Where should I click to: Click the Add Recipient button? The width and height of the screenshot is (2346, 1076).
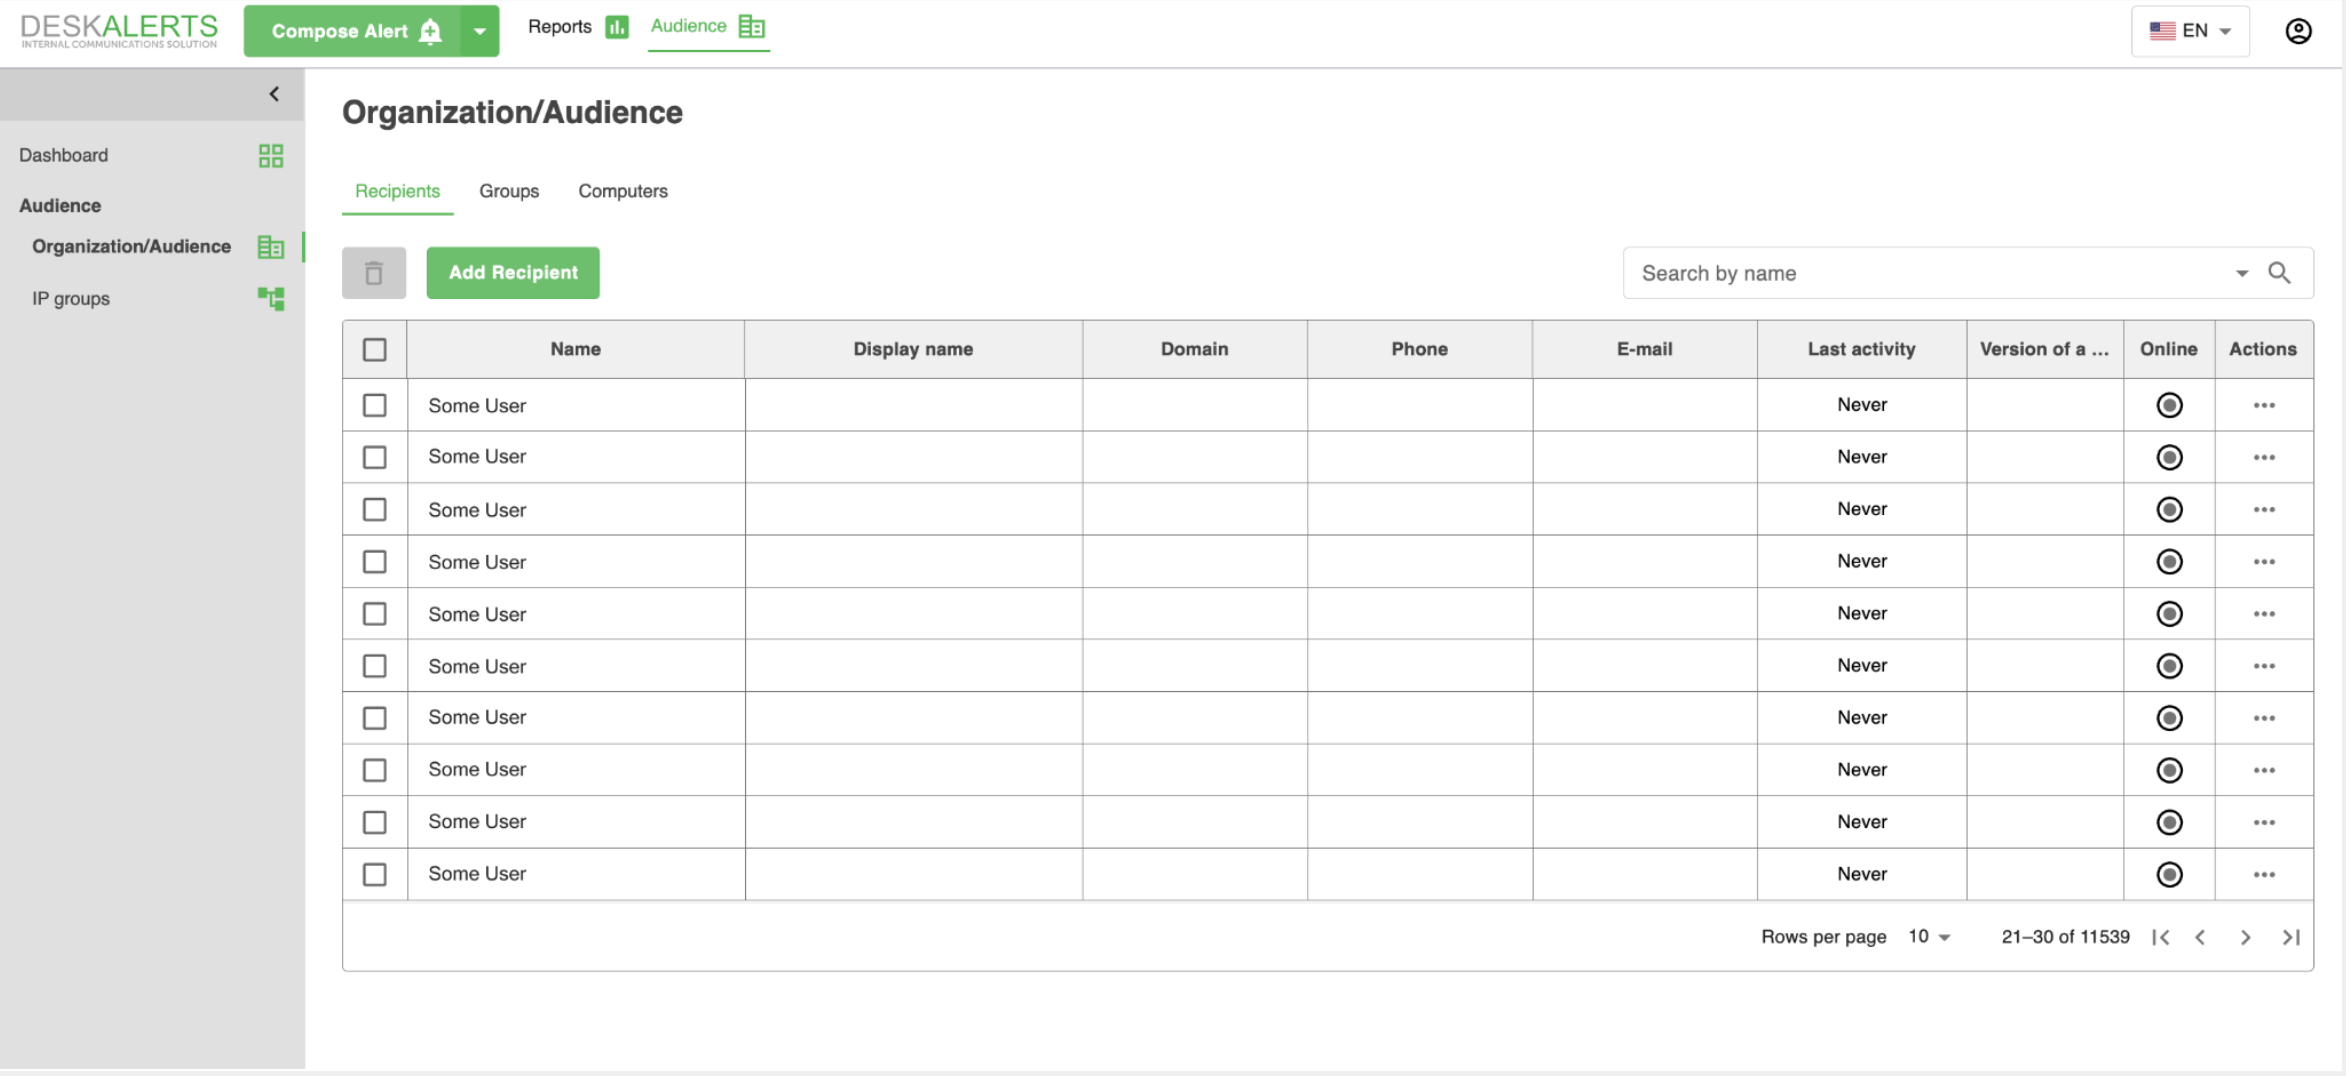(513, 273)
